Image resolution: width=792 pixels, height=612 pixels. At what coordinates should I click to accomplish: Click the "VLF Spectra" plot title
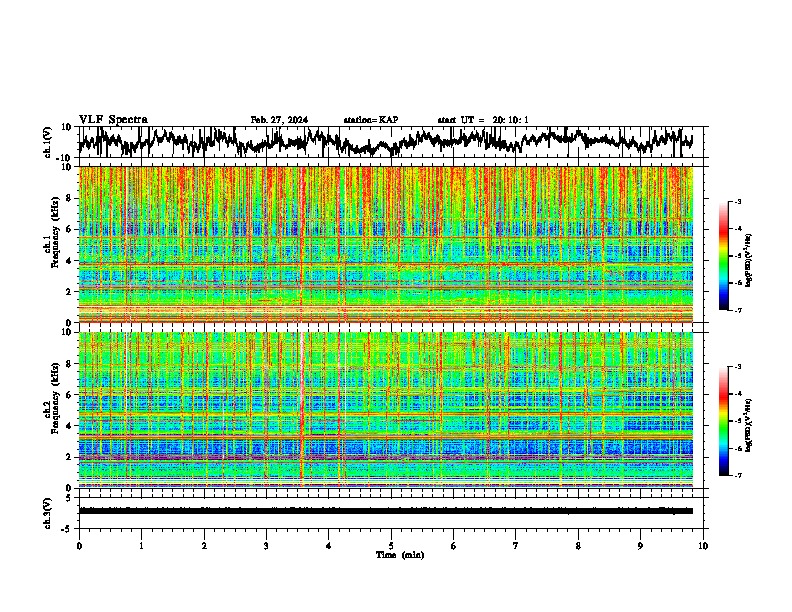(113, 120)
